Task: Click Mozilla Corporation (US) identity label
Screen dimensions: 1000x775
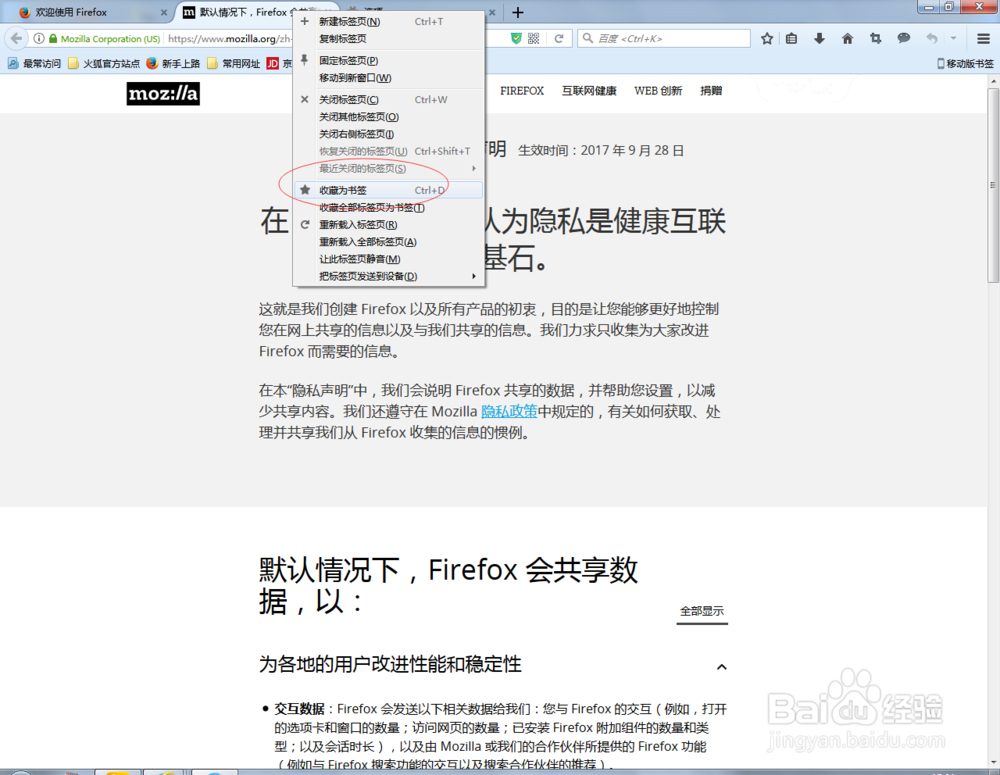Action: (x=110, y=39)
